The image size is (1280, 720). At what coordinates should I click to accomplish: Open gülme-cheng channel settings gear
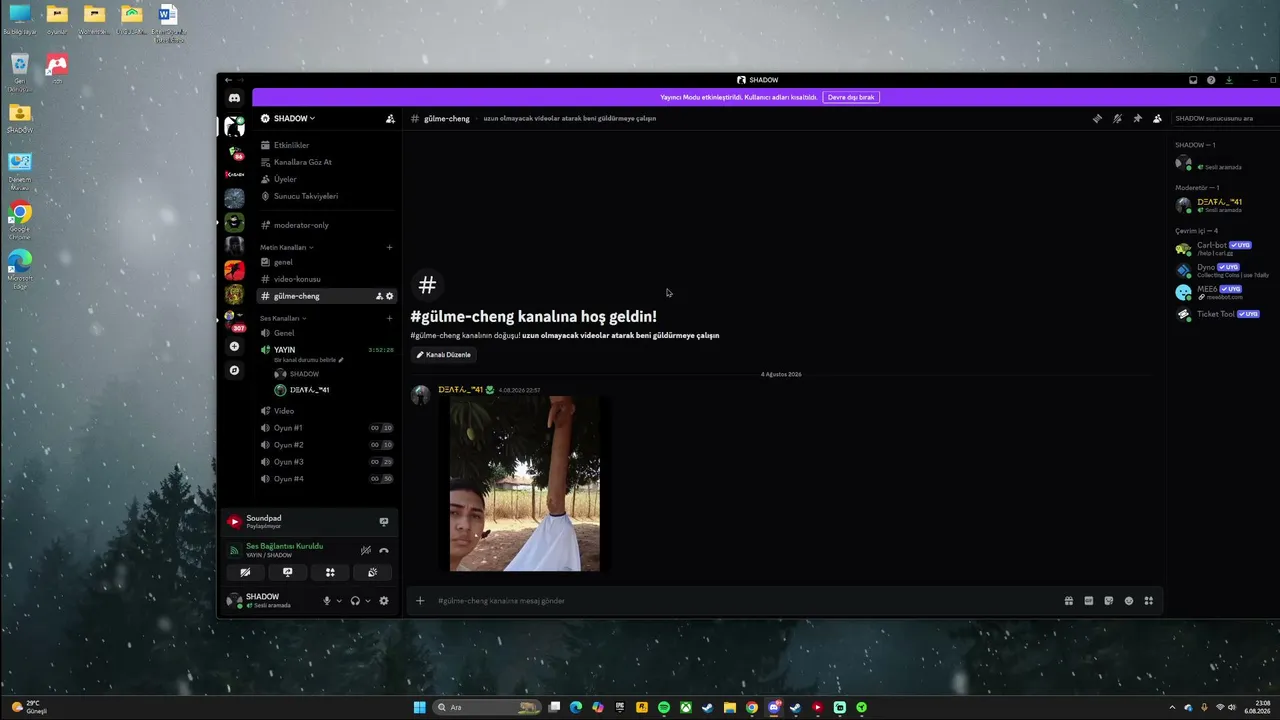(x=390, y=296)
